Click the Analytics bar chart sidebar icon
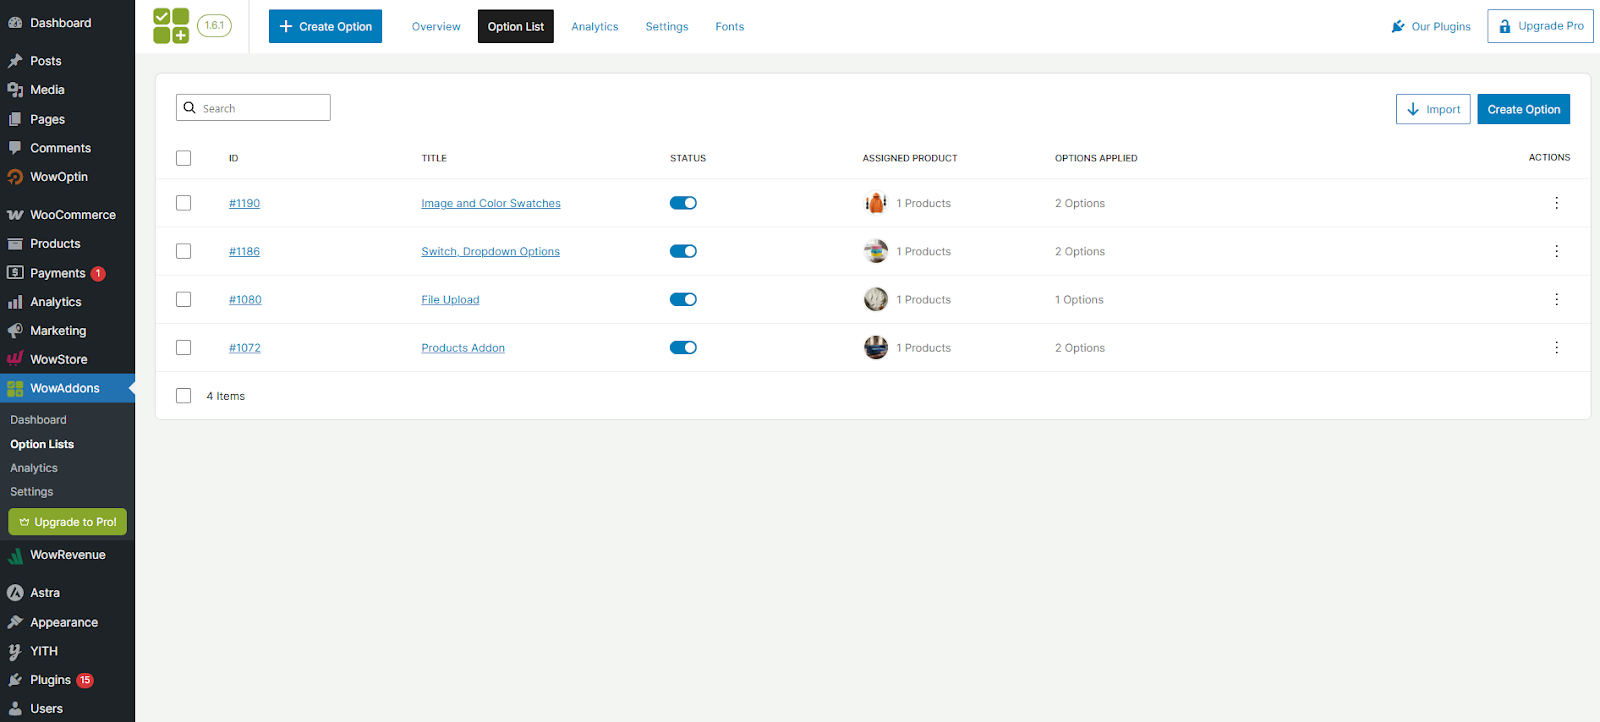Image resolution: width=1600 pixels, height=722 pixels. click(x=15, y=302)
